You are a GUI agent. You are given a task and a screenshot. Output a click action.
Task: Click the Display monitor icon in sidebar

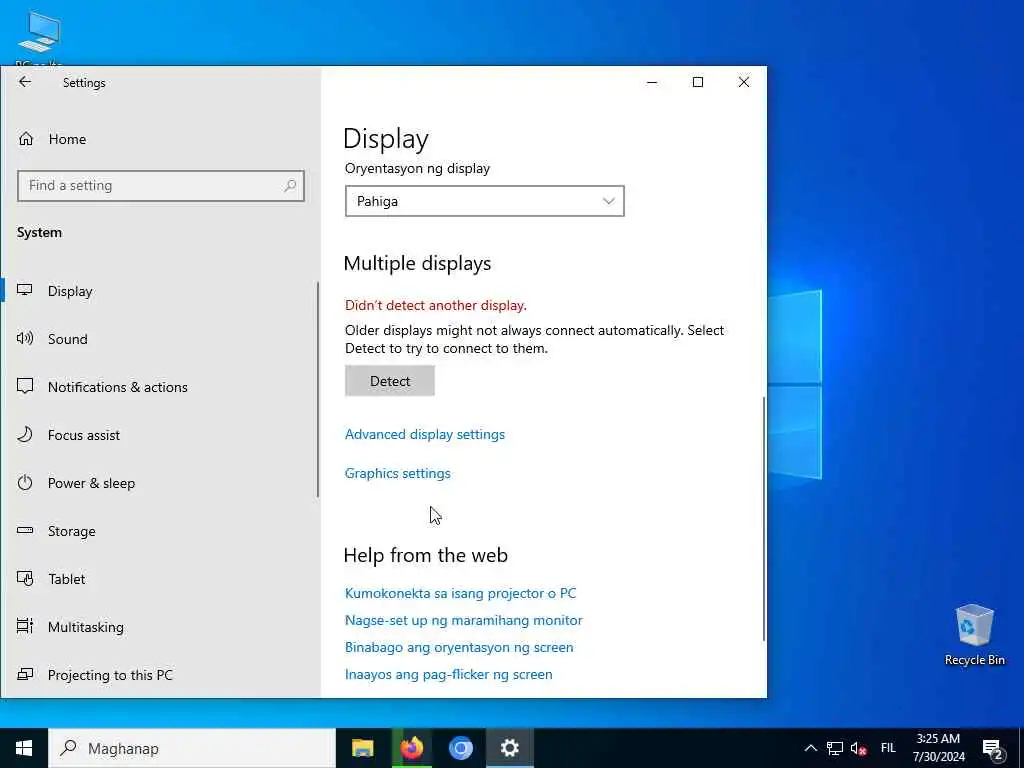pyautogui.click(x=25, y=290)
